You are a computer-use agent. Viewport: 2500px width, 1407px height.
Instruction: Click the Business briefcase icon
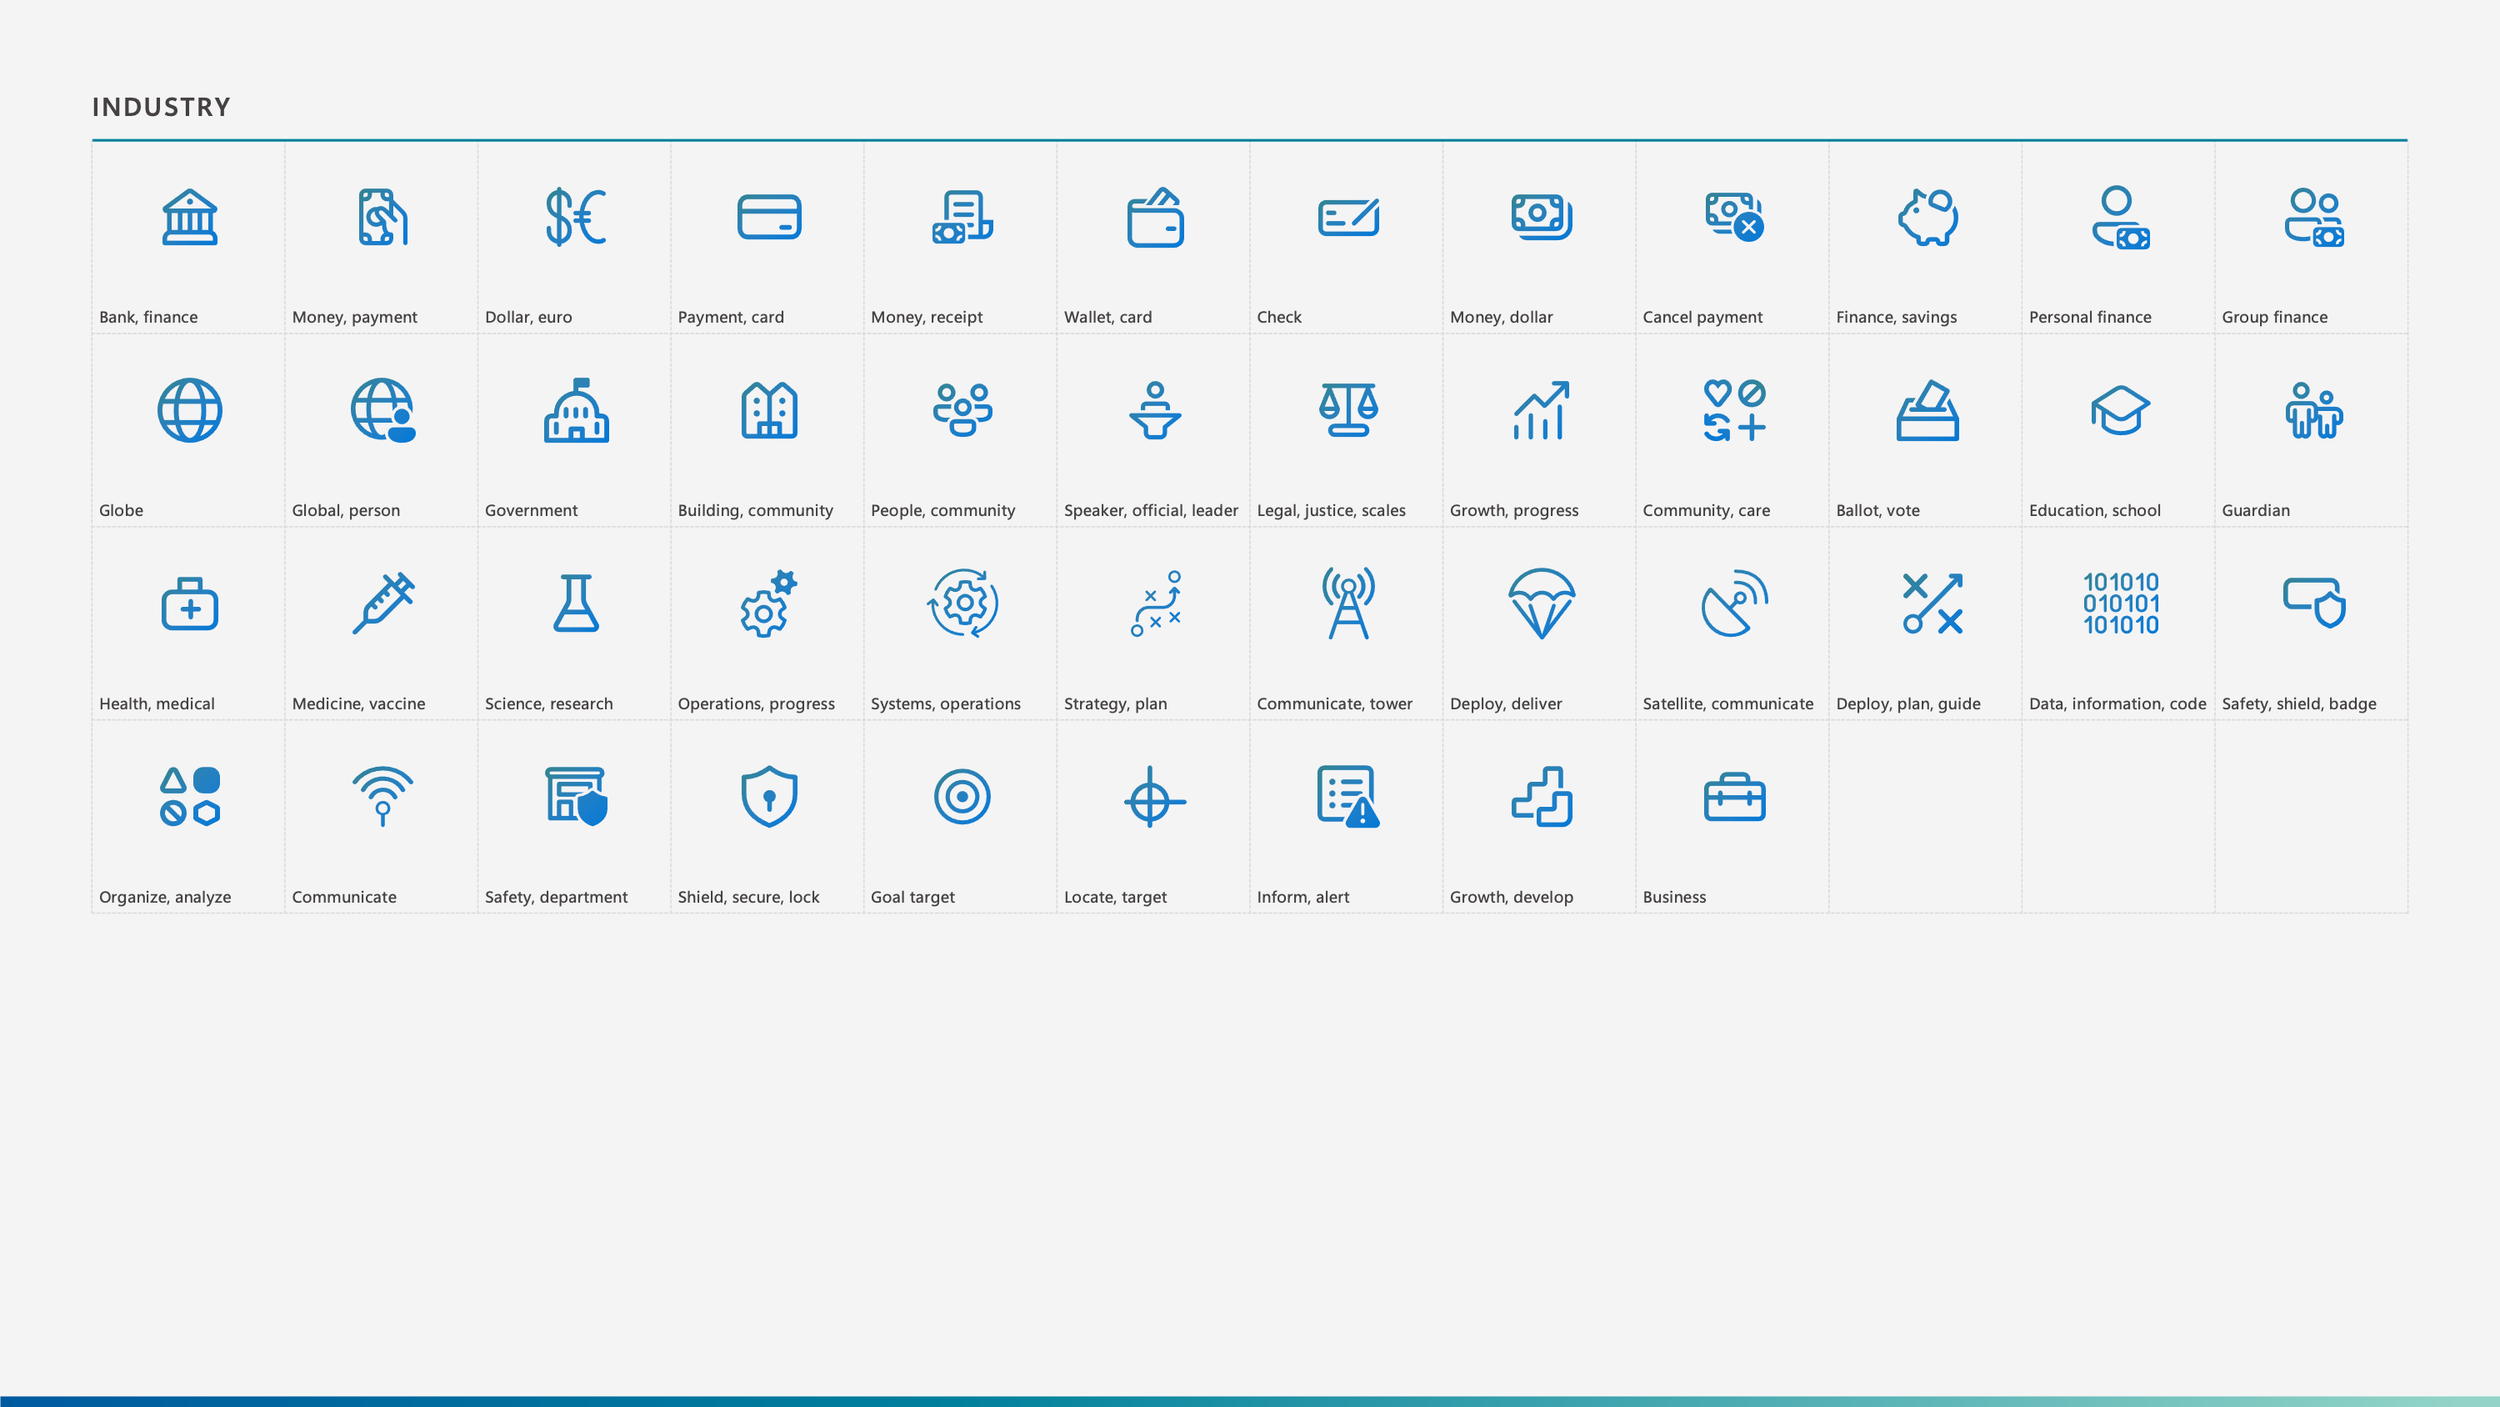pos(1734,797)
